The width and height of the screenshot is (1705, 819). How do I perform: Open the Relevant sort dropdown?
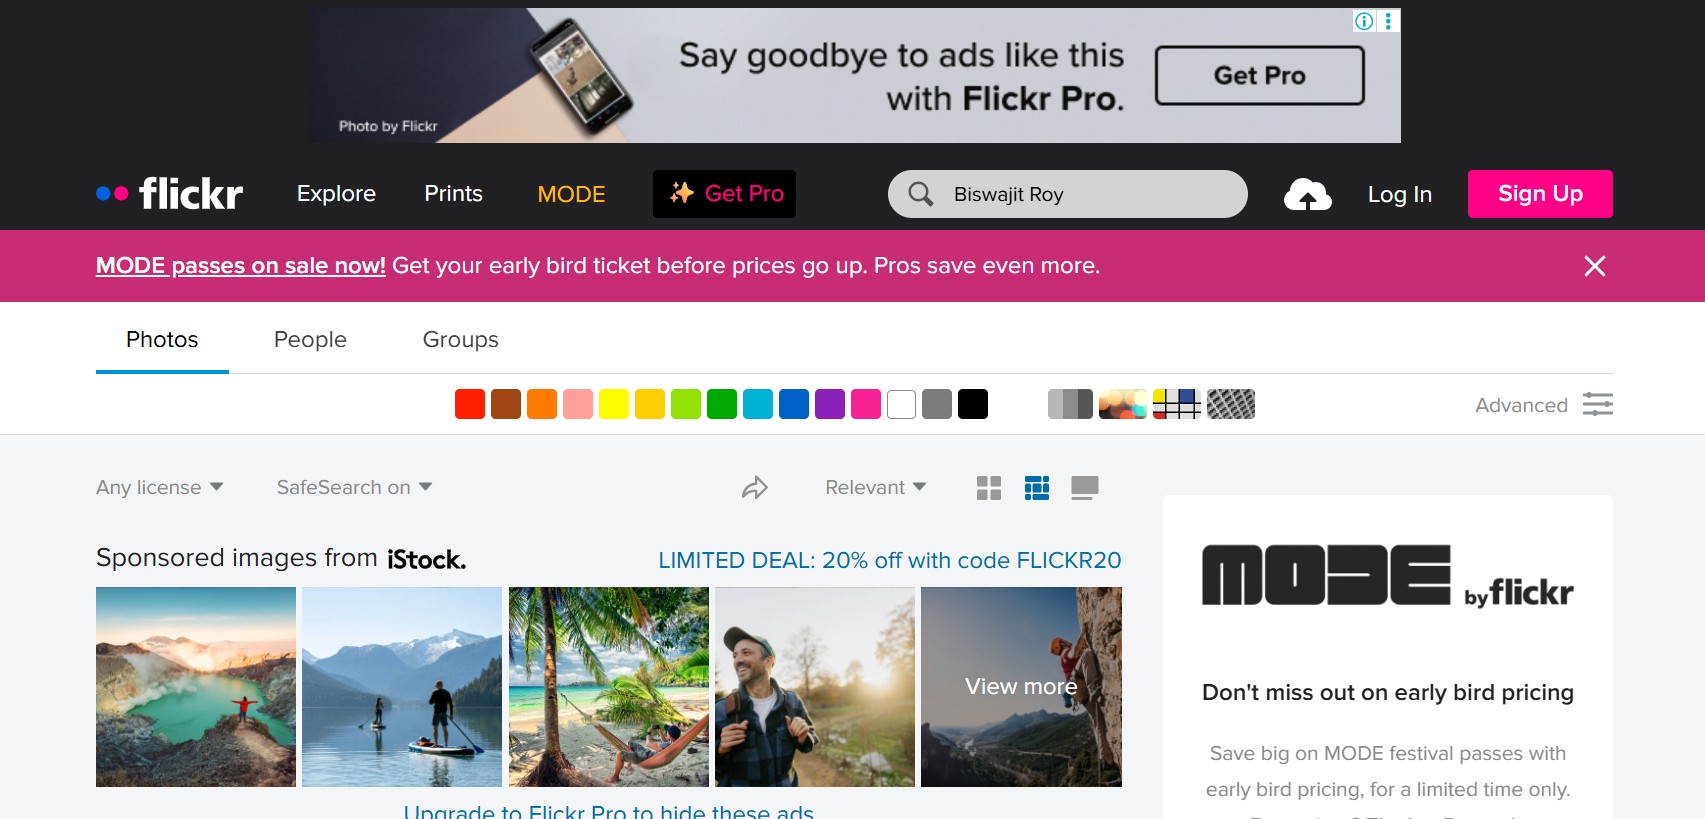click(875, 488)
